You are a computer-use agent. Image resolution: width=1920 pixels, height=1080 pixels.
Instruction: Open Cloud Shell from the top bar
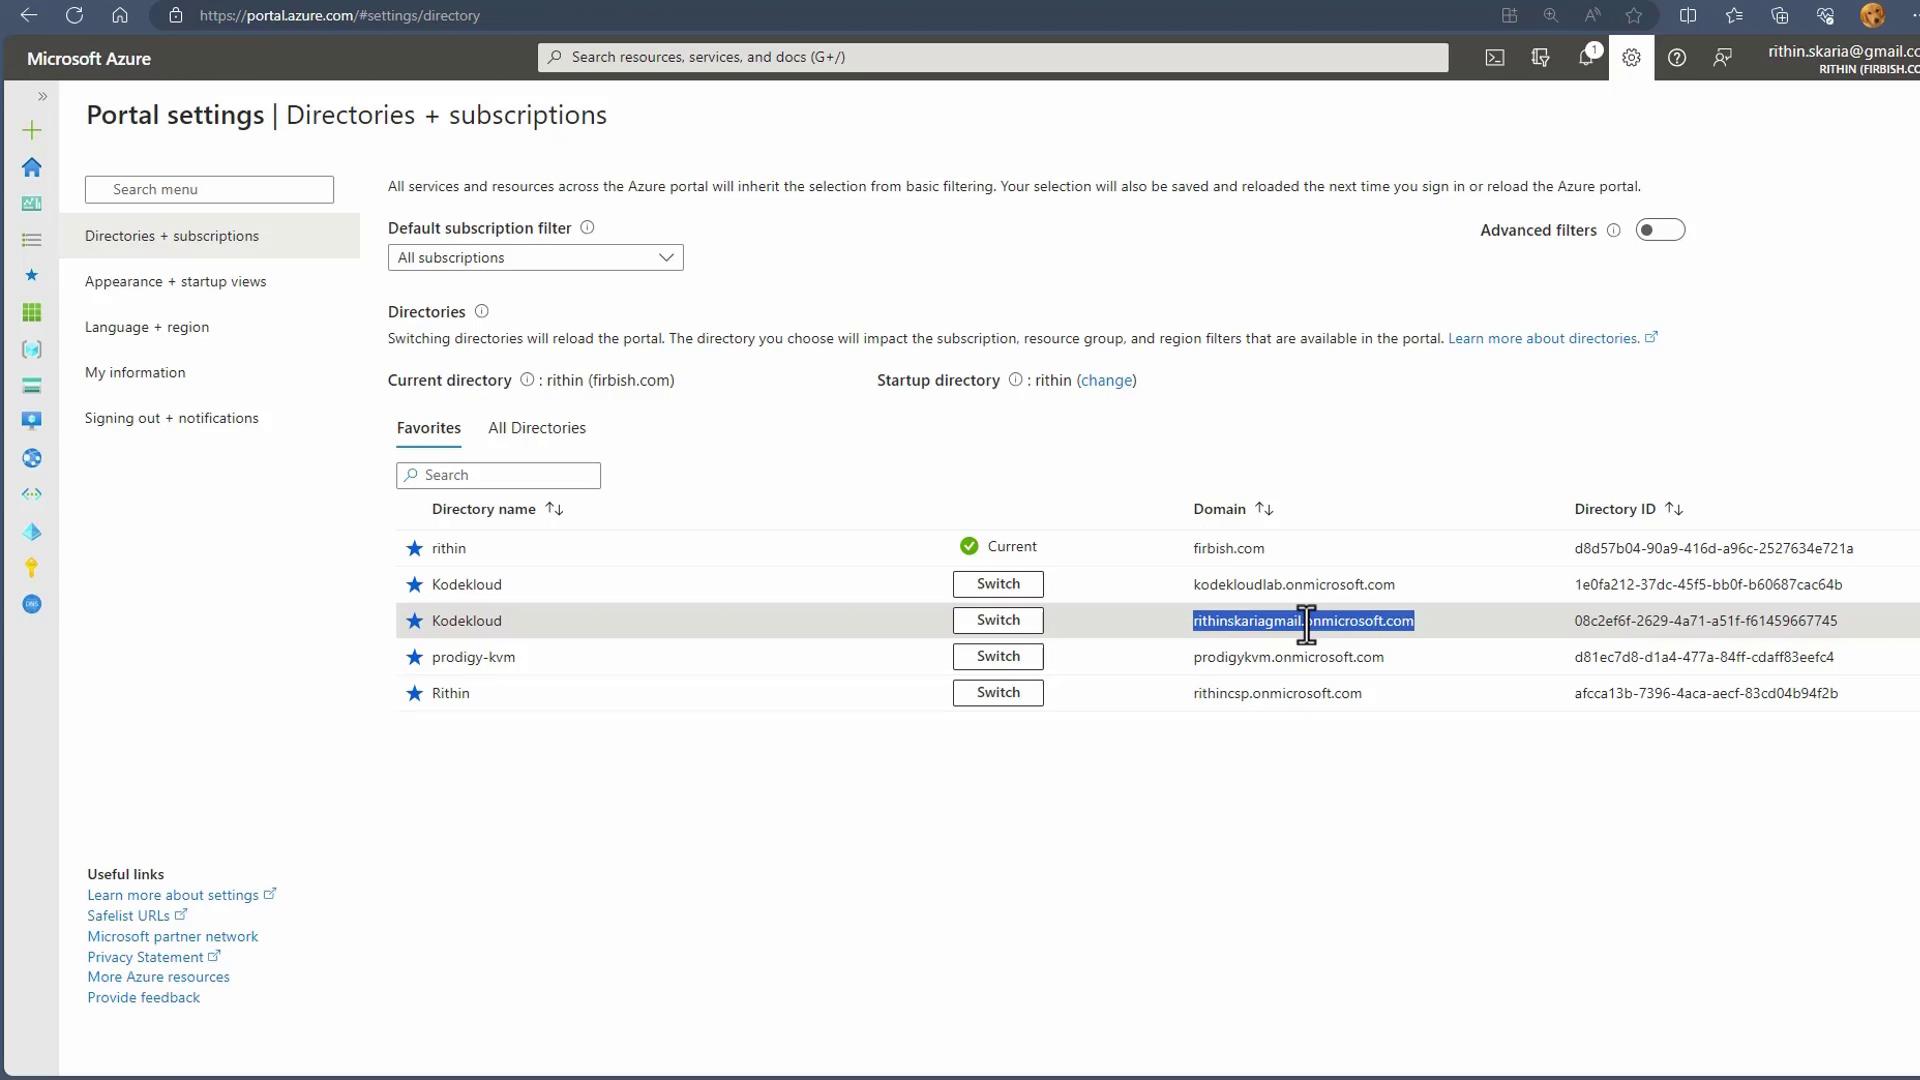[x=1494, y=58]
